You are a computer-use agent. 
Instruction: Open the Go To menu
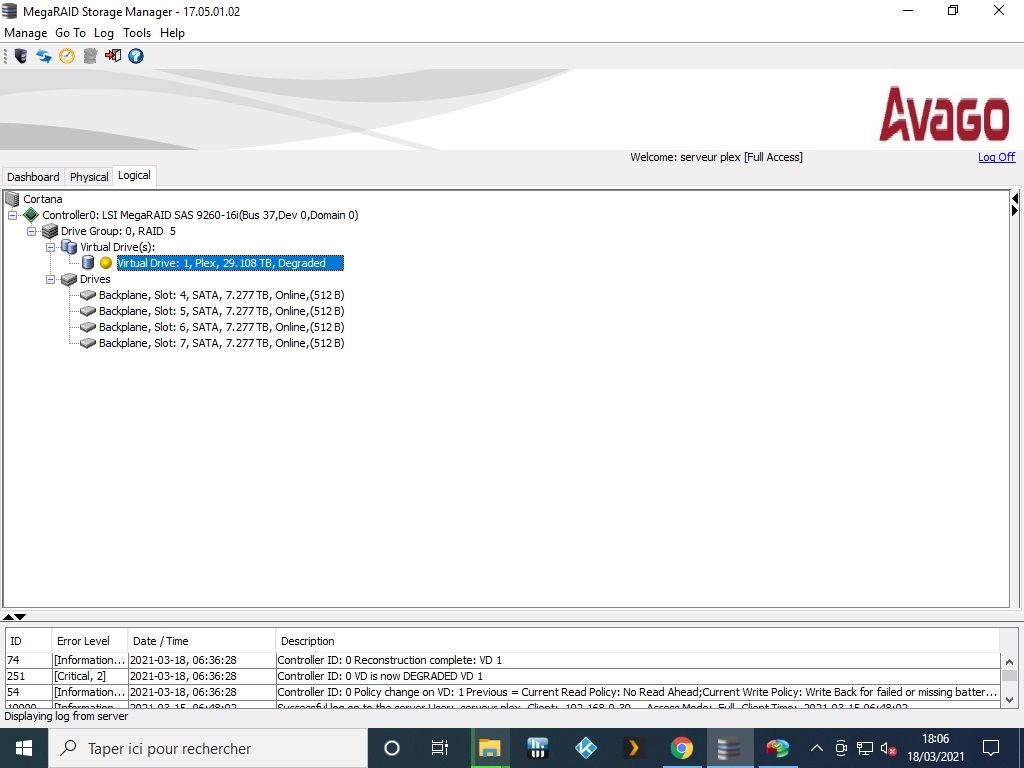point(70,33)
